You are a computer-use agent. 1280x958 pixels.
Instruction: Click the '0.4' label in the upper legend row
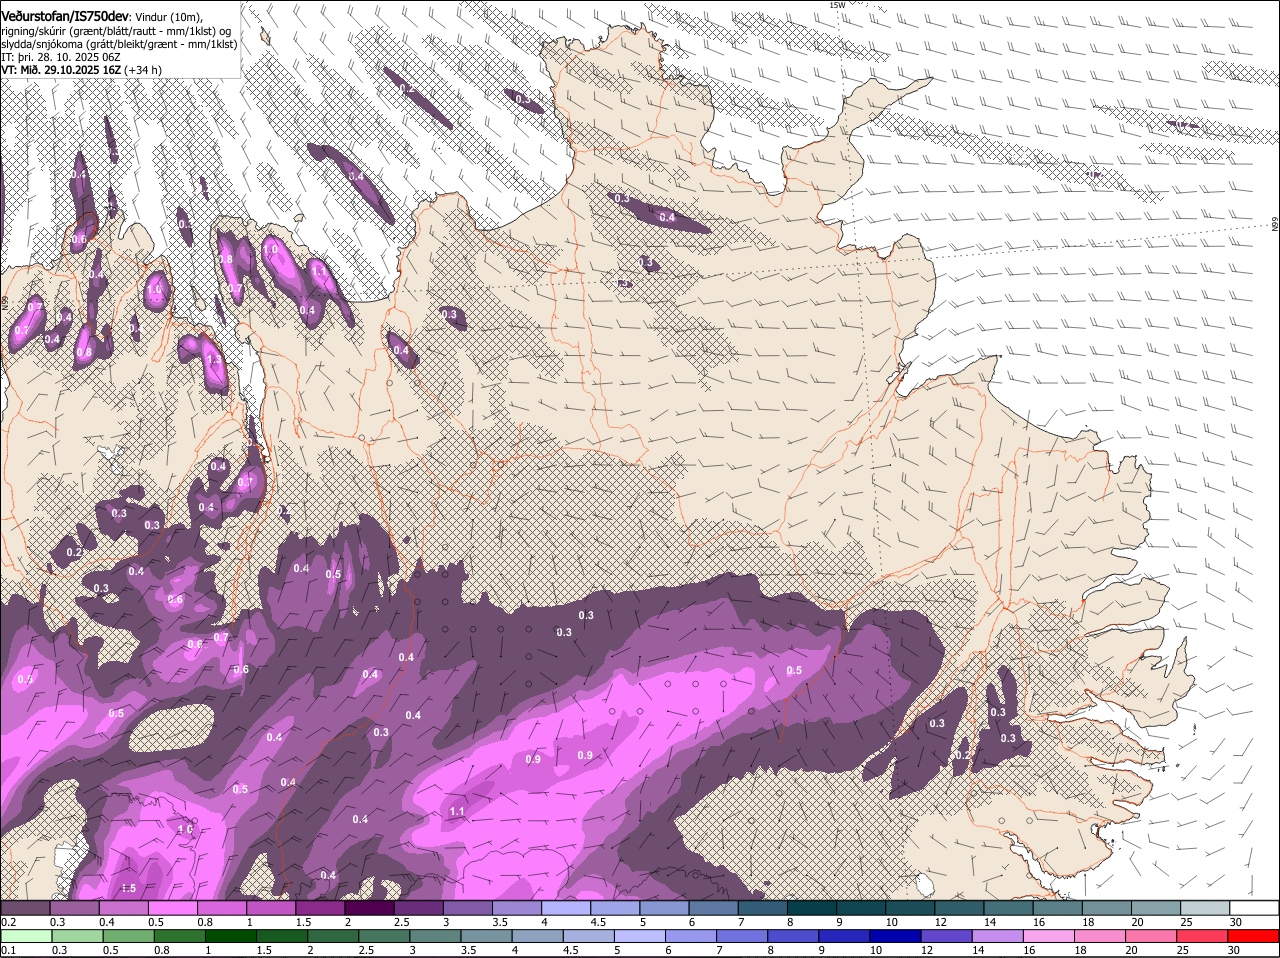tap(107, 922)
